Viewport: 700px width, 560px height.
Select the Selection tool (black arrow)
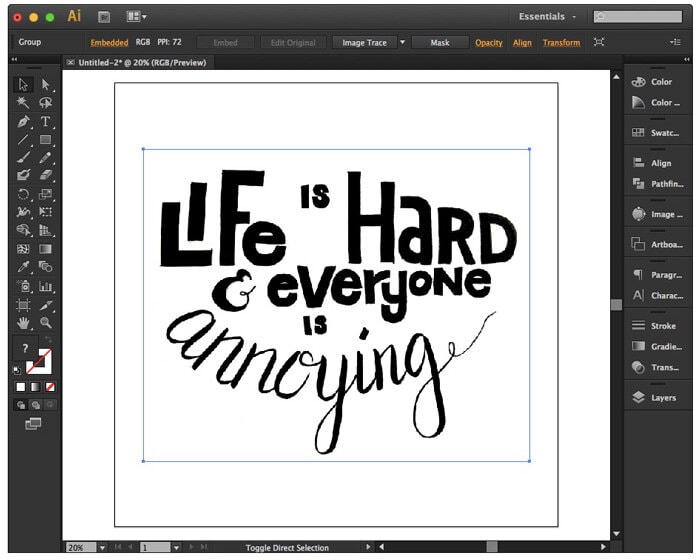pyautogui.click(x=23, y=84)
